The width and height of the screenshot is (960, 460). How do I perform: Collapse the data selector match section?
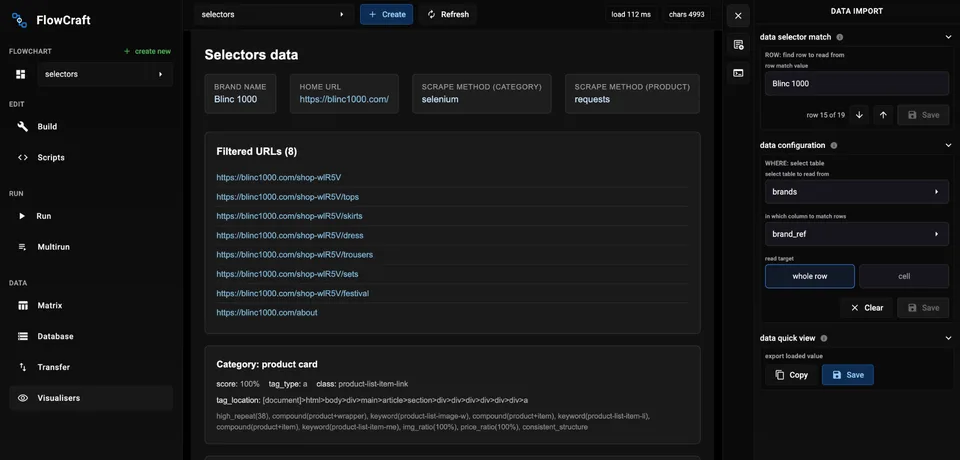tap(948, 37)
